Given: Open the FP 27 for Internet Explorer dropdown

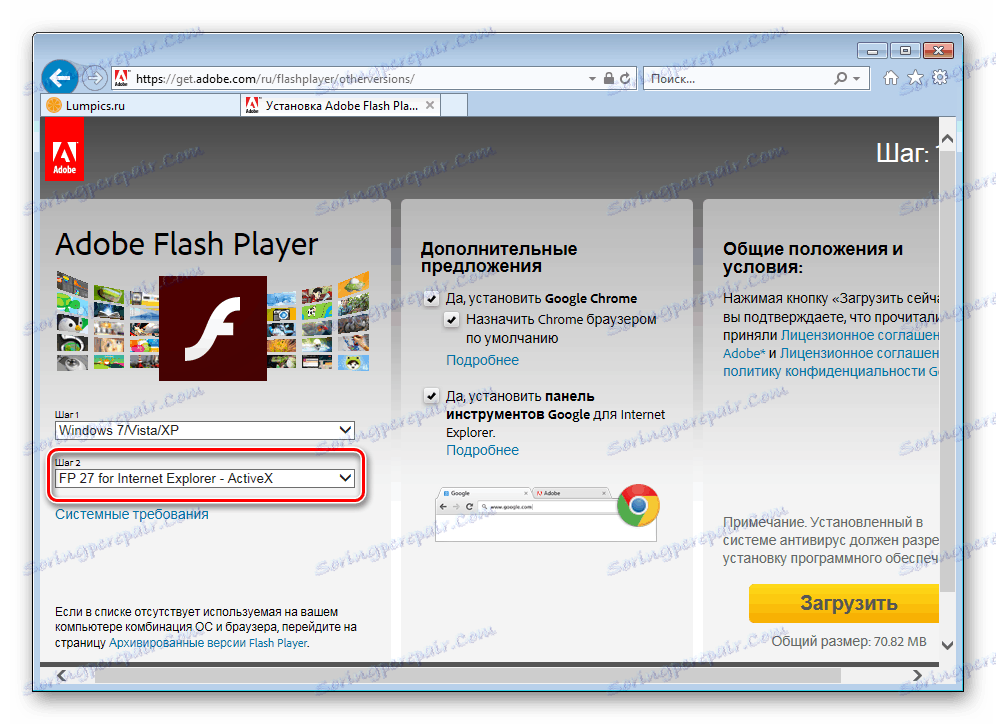Looking at the screenshot, I should [x=205, y=478].
